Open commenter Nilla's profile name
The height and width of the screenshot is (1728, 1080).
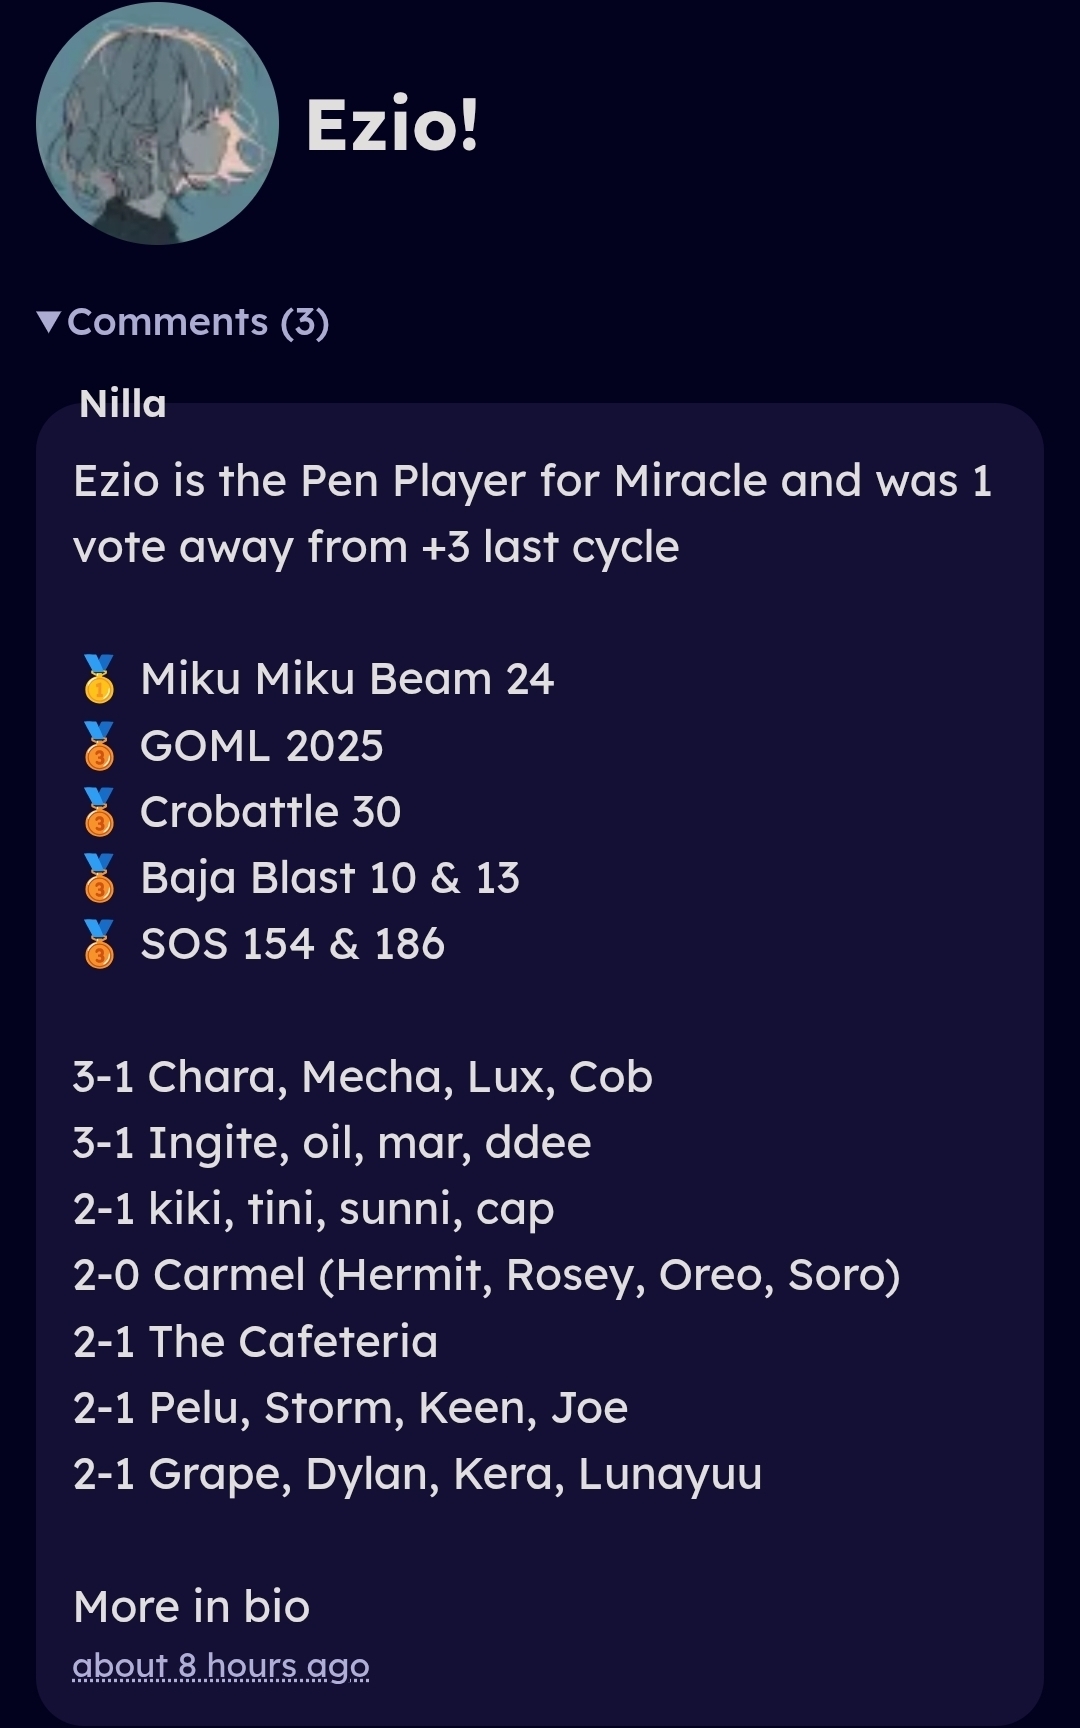click(x=122, y=404)
